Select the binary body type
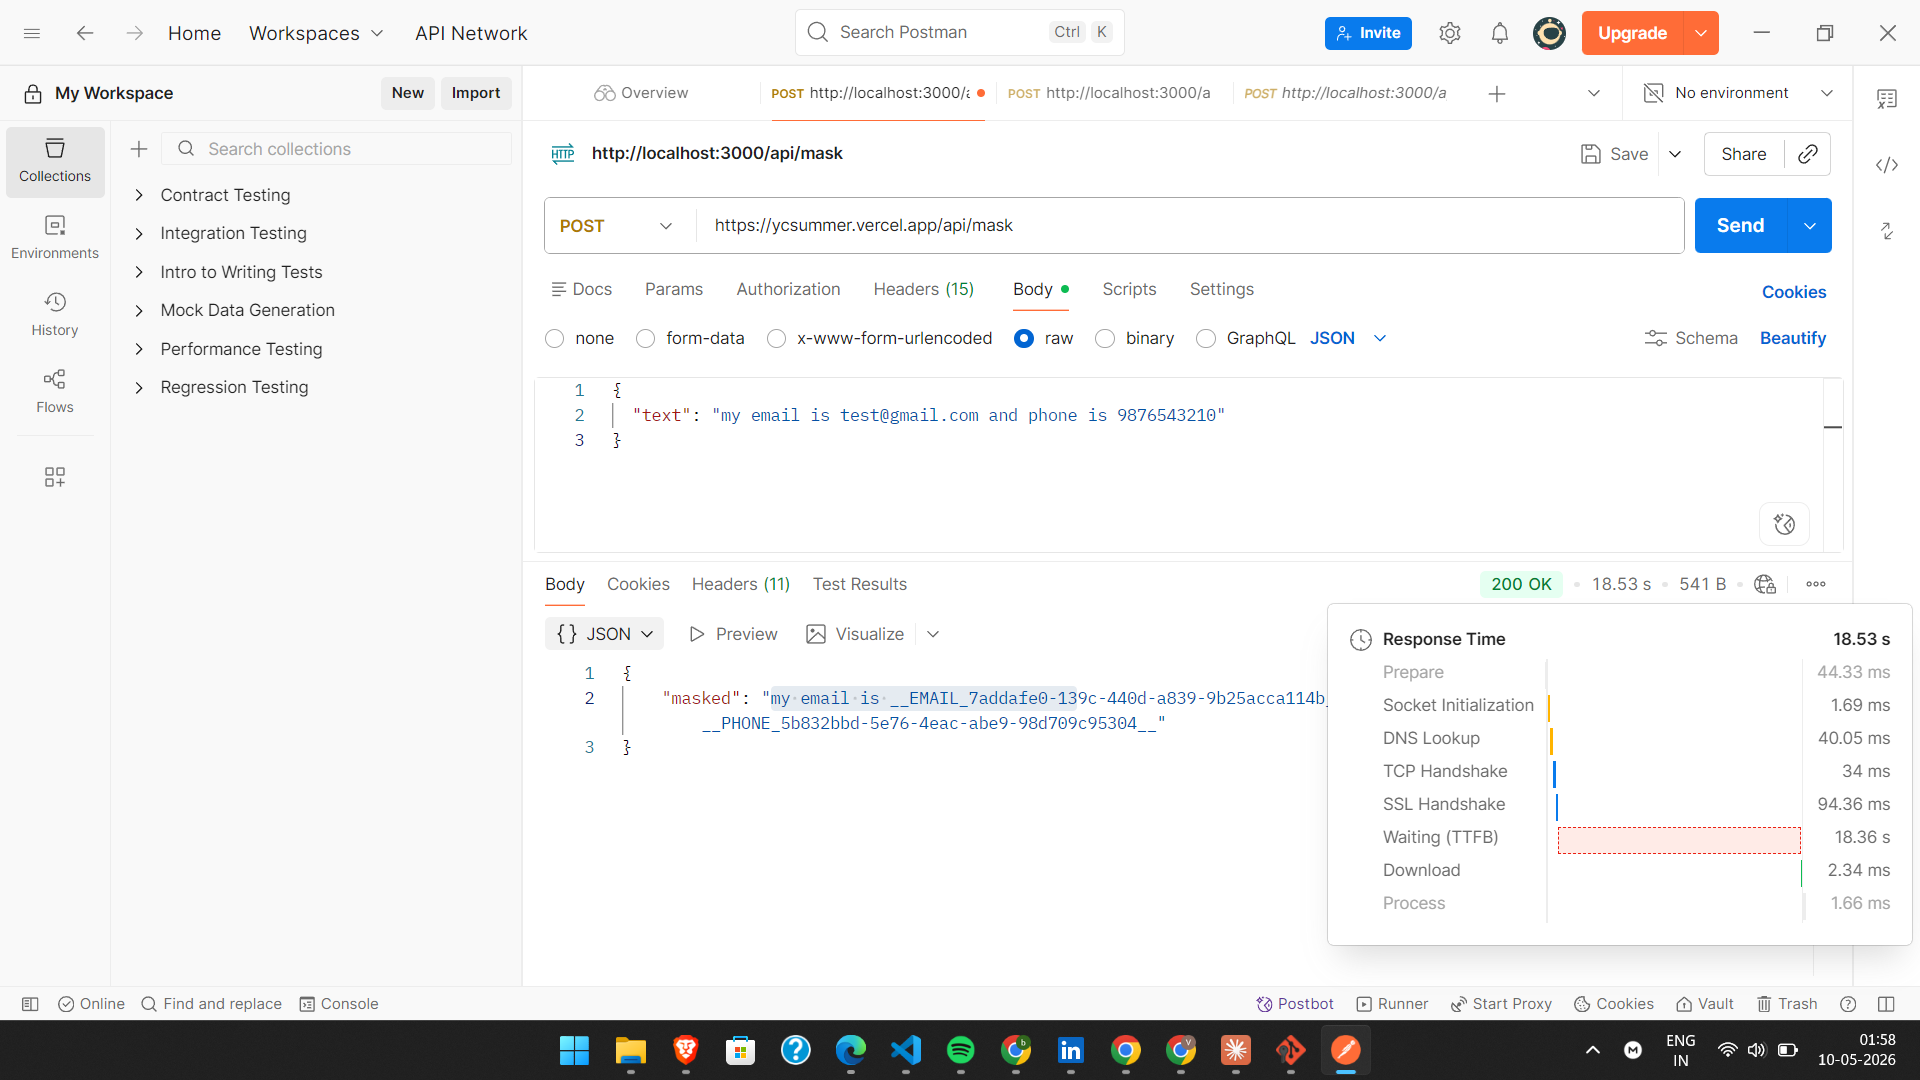The height and width of the screenshot is (1080, 1920). [1105, 339]
